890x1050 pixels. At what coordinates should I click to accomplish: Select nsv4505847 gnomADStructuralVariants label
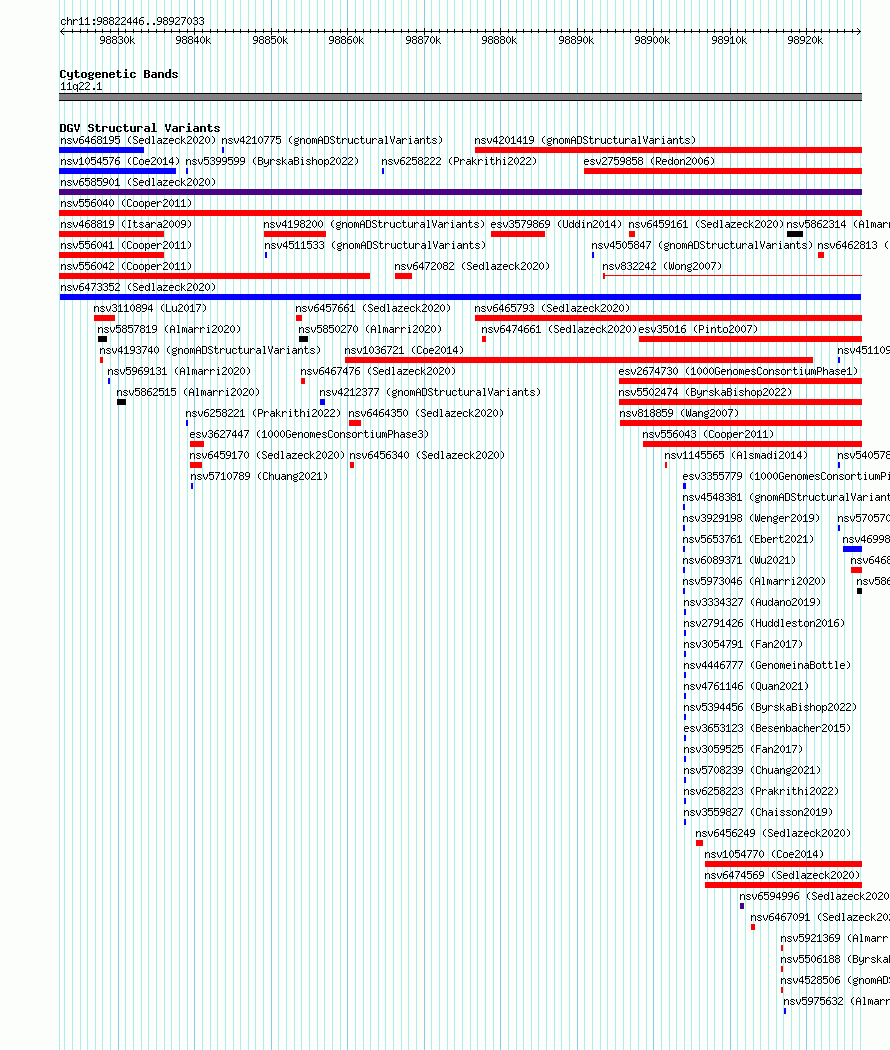[x=702, y=245]
